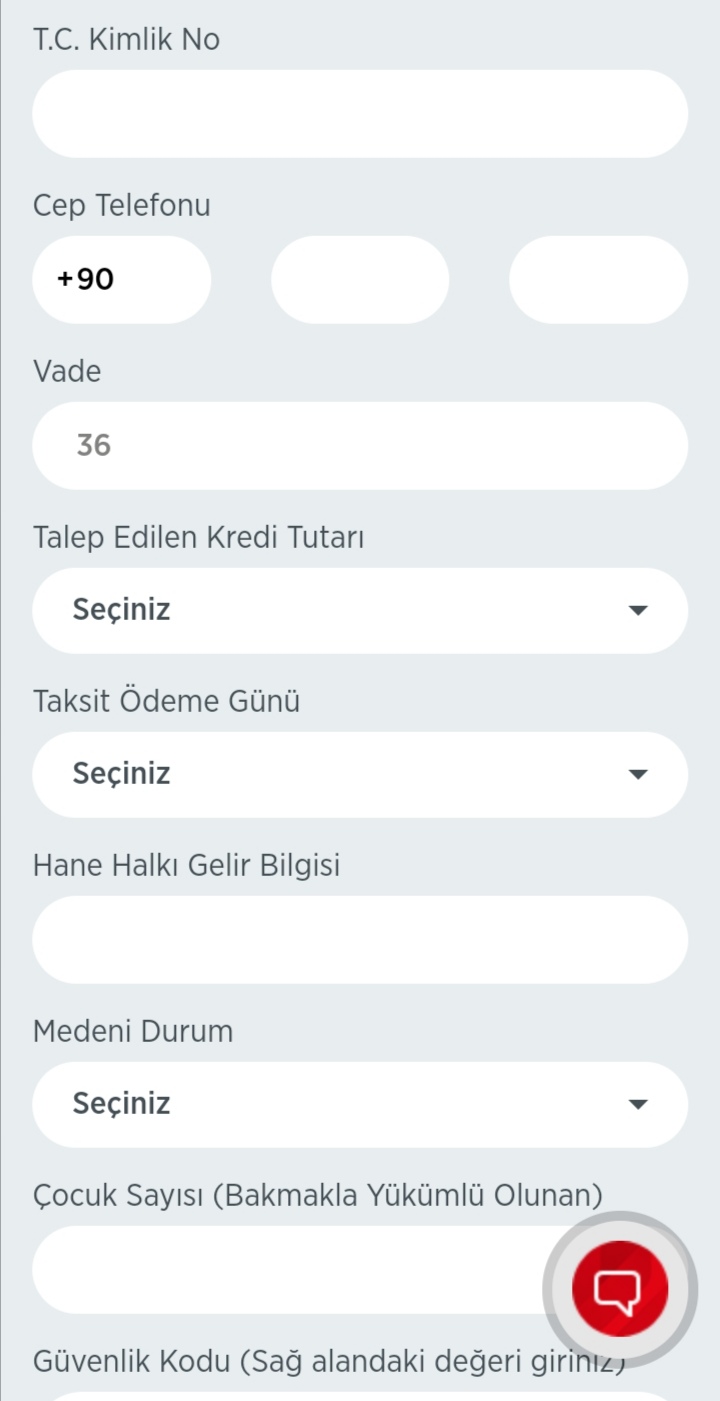Click the "Cep Telefonu" label
Viewport: 720px width, 1401px height.
pos(122,206)
